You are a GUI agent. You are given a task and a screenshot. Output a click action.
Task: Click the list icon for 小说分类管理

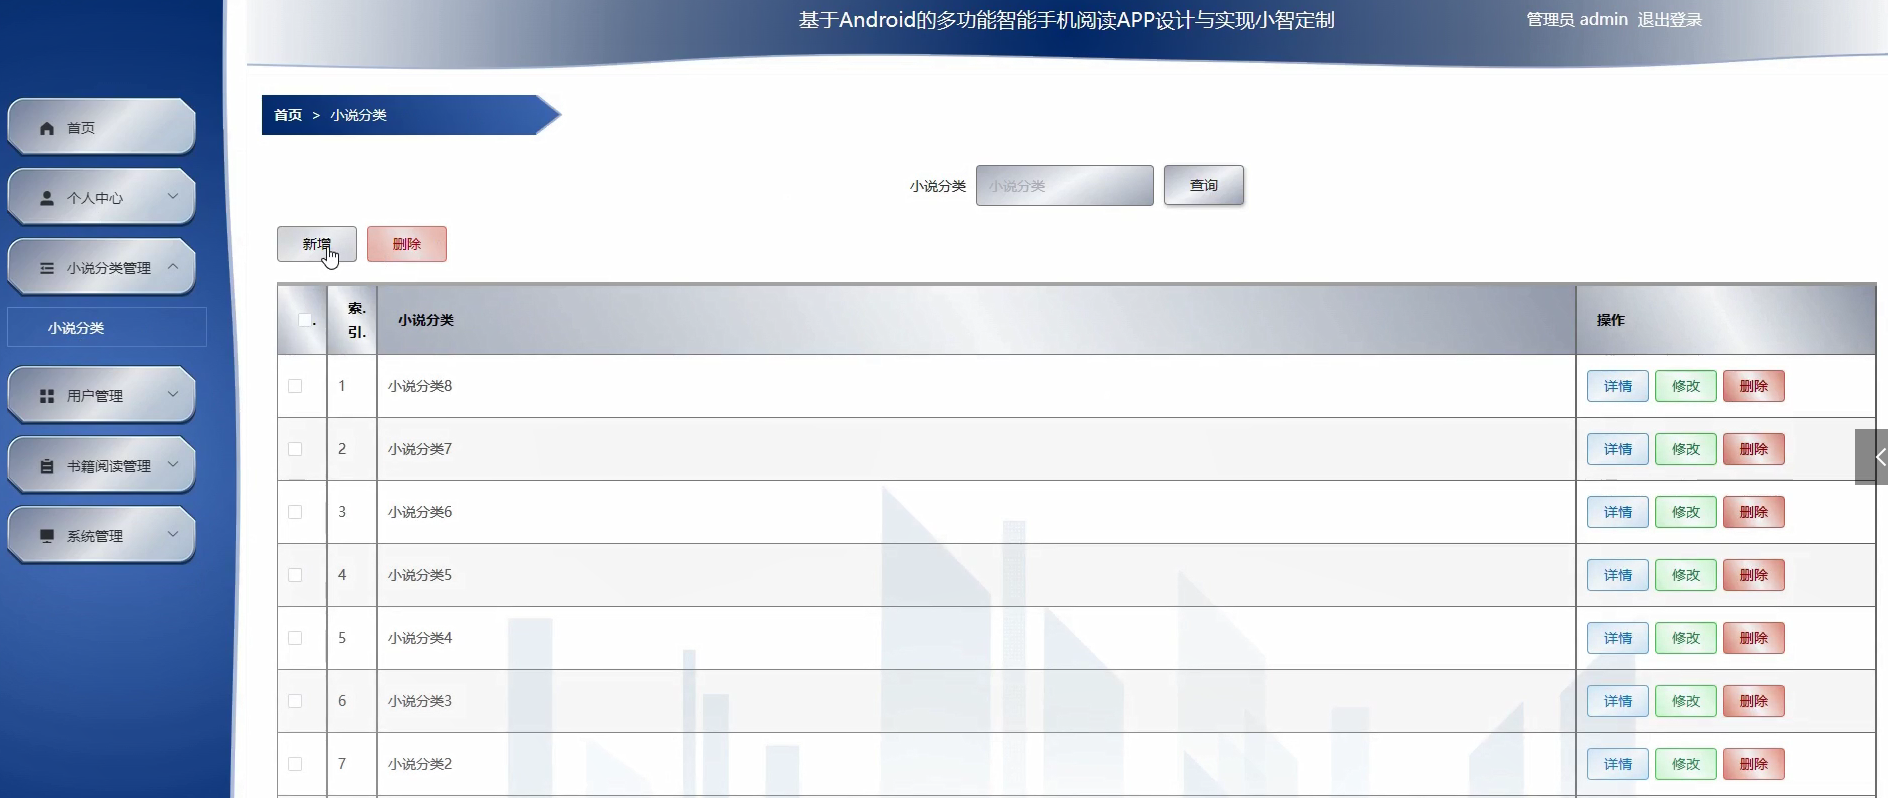click(47, 268)
